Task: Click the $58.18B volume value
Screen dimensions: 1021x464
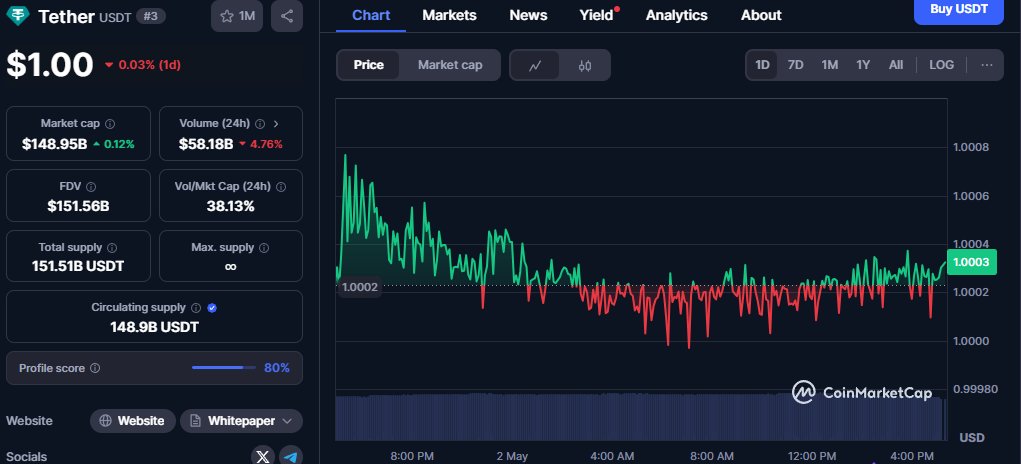Action: (x=206, y=144)
